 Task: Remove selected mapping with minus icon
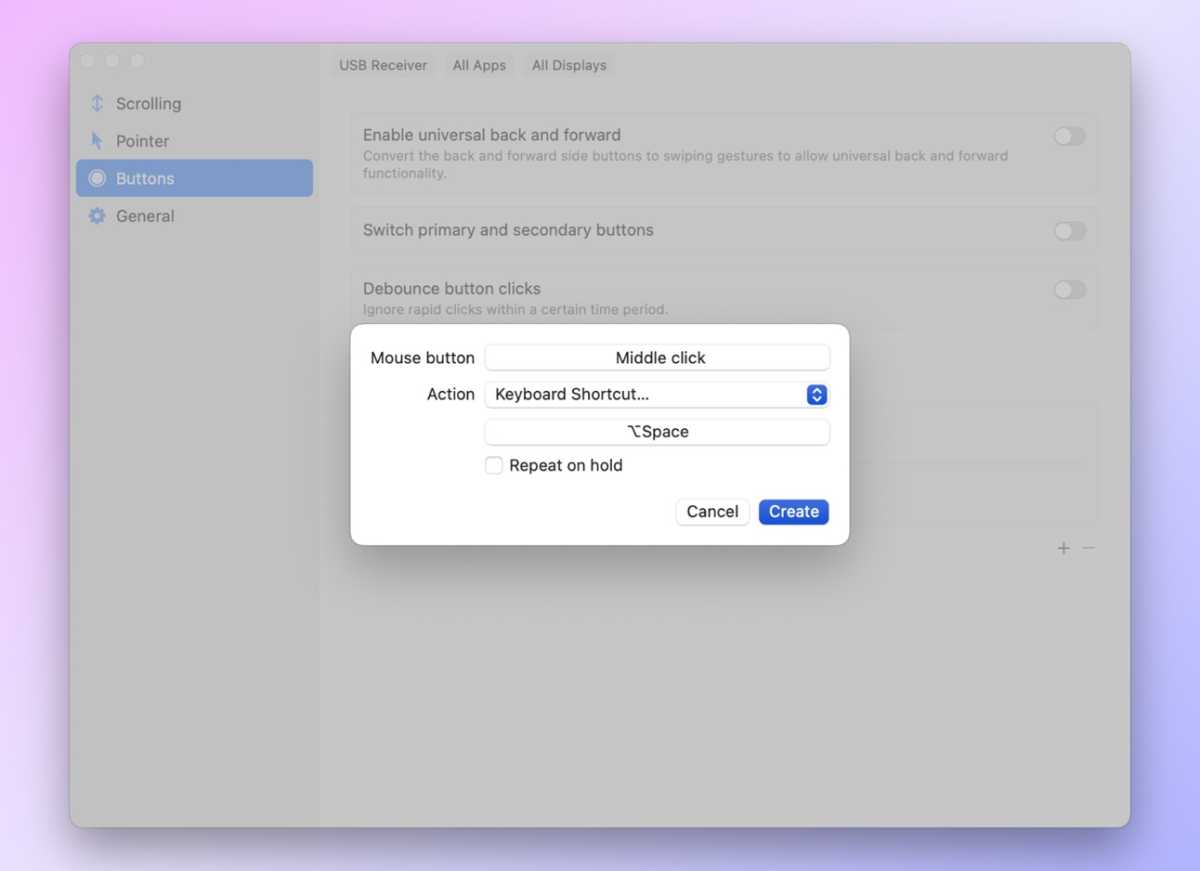(x=1089, y=548)
